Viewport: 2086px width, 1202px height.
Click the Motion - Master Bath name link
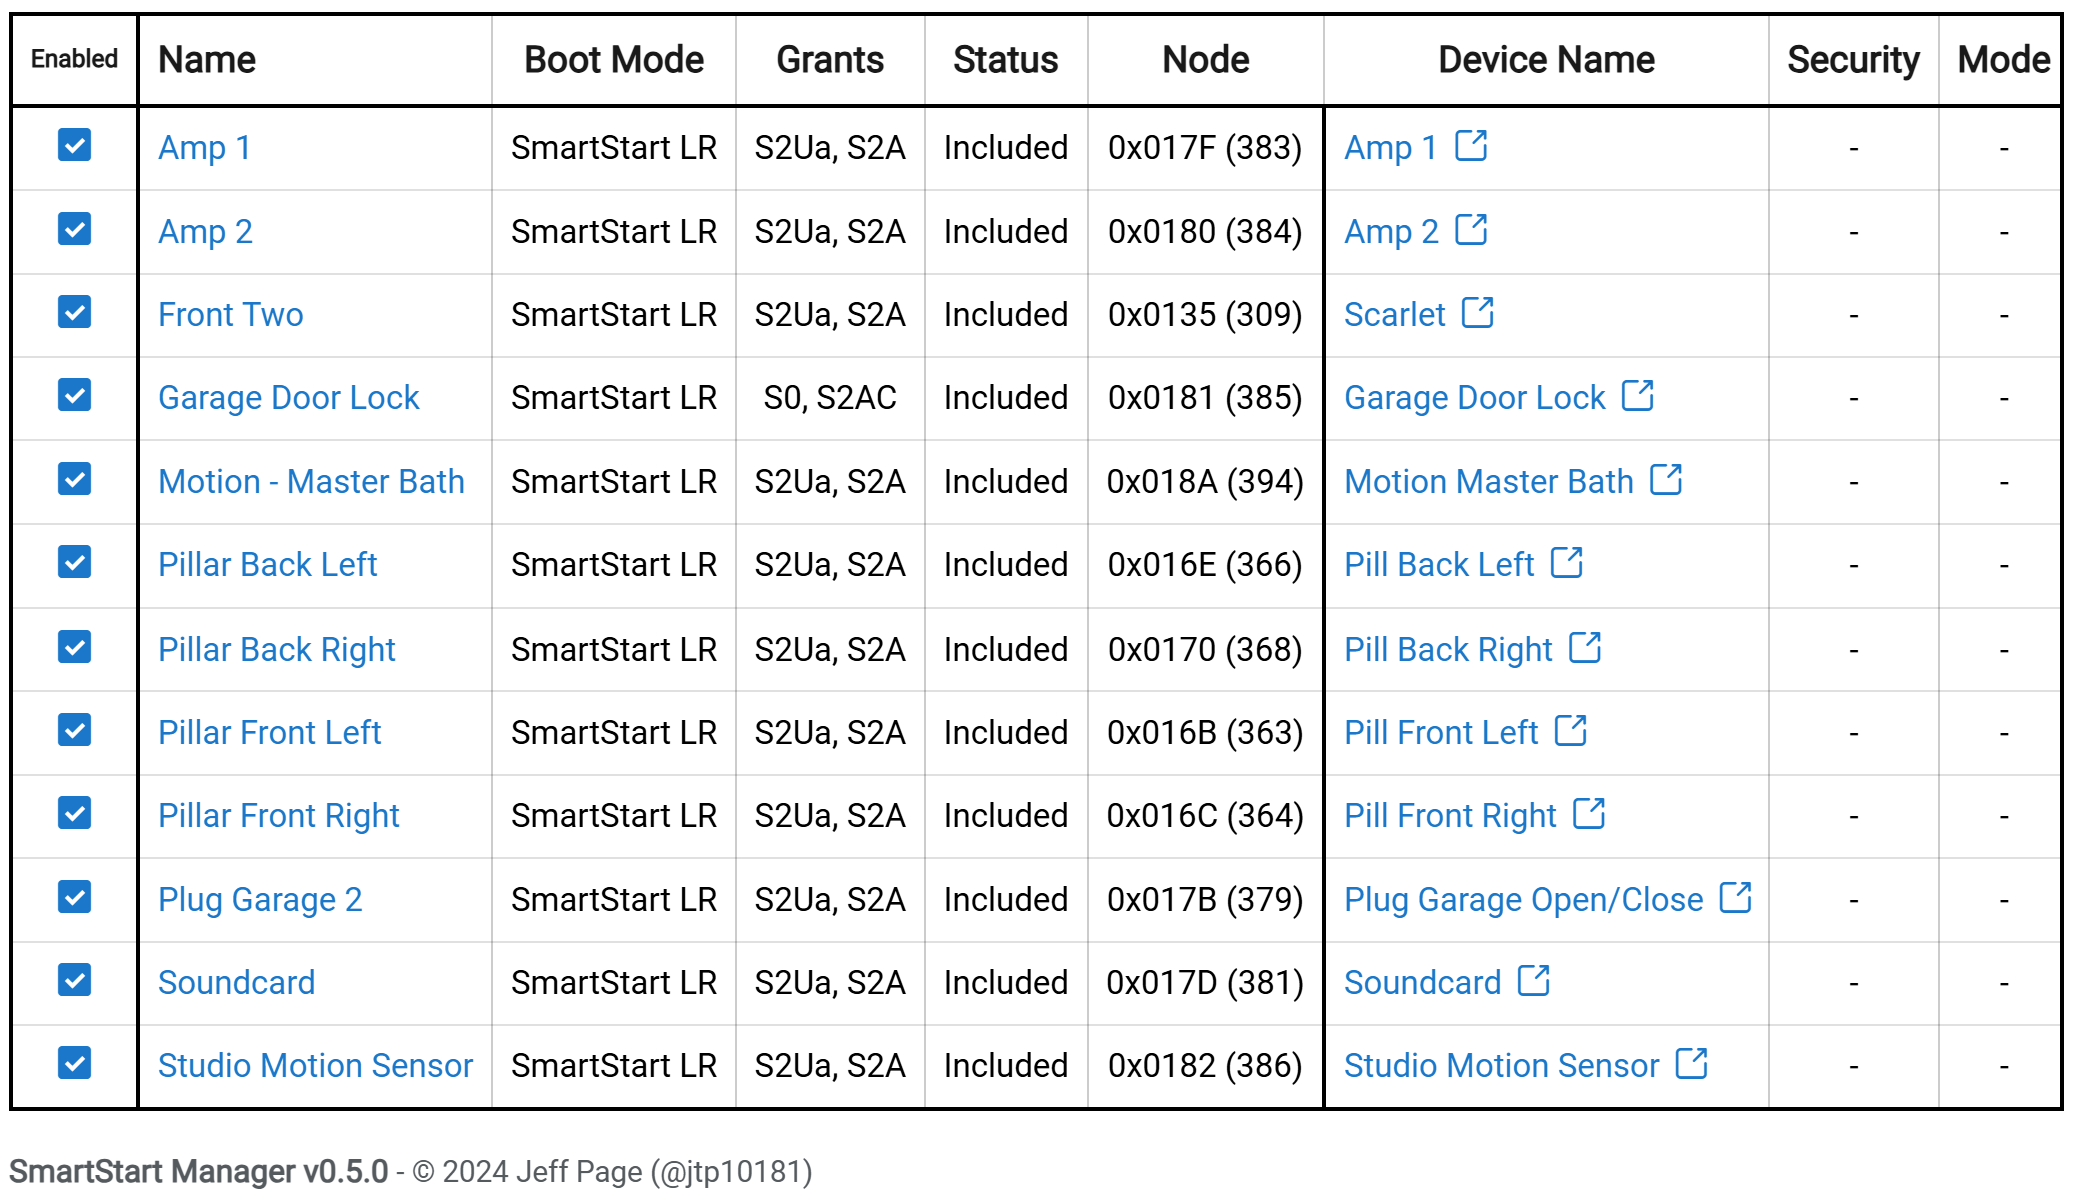tap(311, 482)
